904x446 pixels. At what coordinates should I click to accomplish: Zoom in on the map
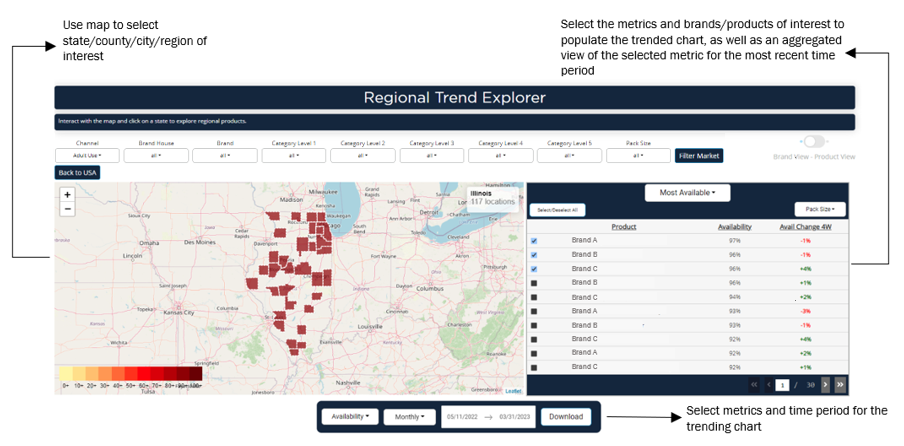(x=67, y=195)
